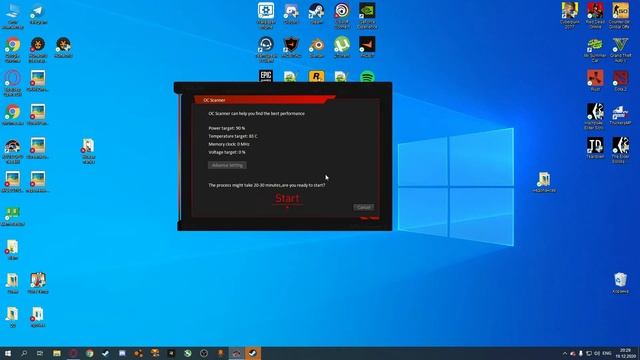Click the red Start text in OC Scanner
Screen dimensions: 640x360
pyautogui.click(x=287, y=199)
